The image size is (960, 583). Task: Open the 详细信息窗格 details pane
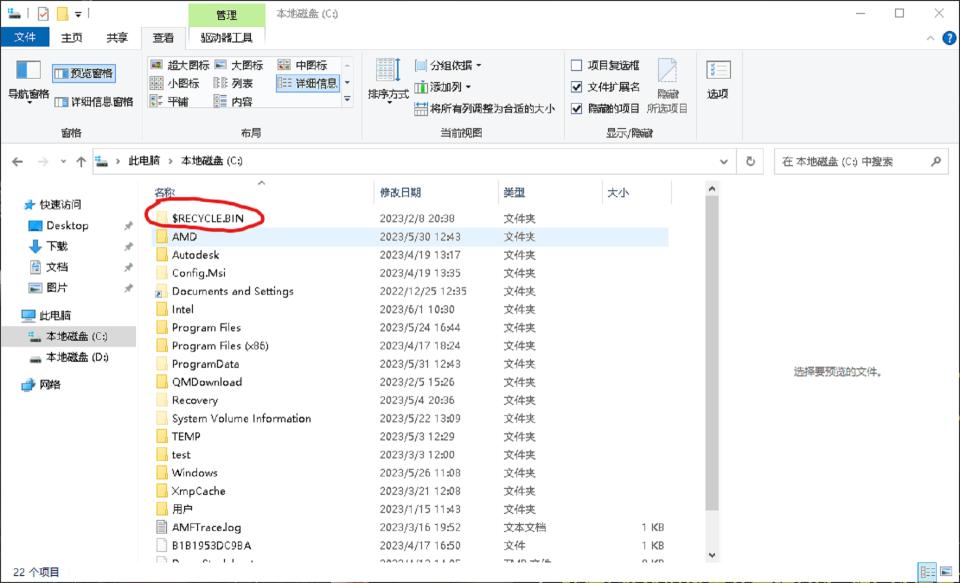pos(95,100)
